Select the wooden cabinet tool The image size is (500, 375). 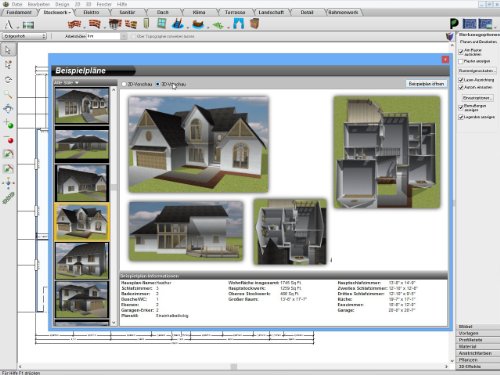[254, 24]
